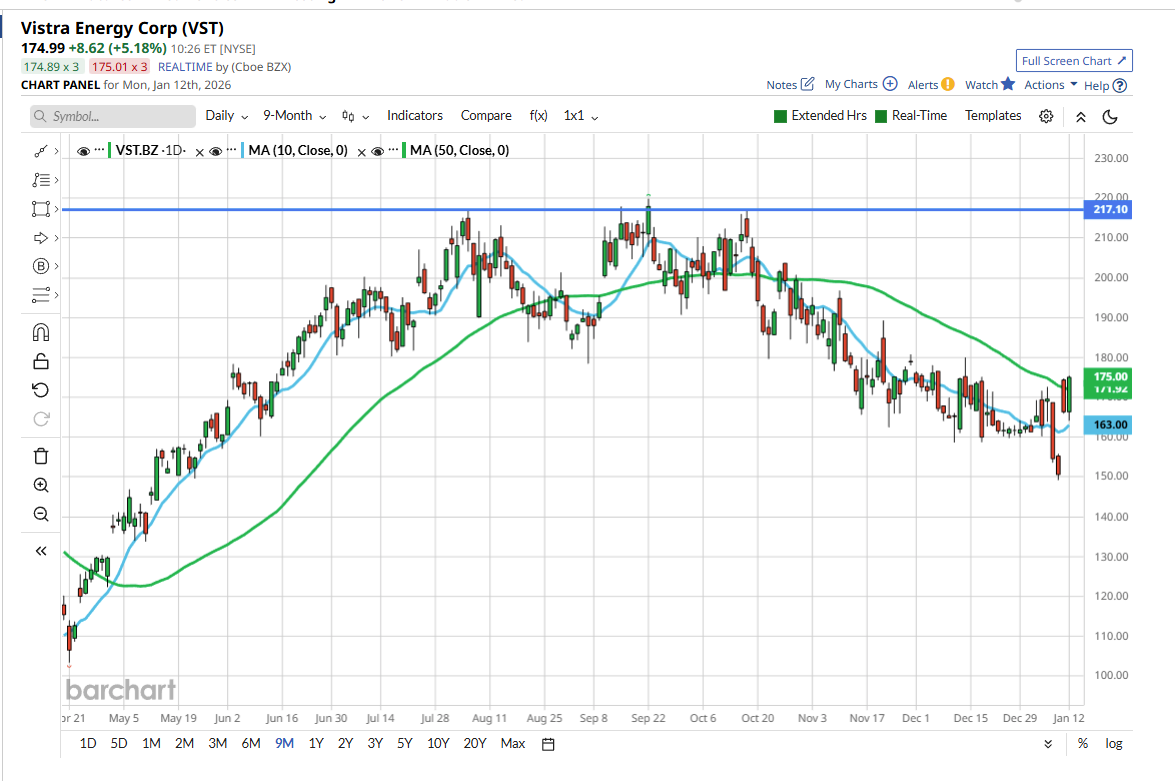This screenshot has height=781, width=1175.
Task: Click the Symbol search field
Action: pyautogui.click(x=113, y=116)
